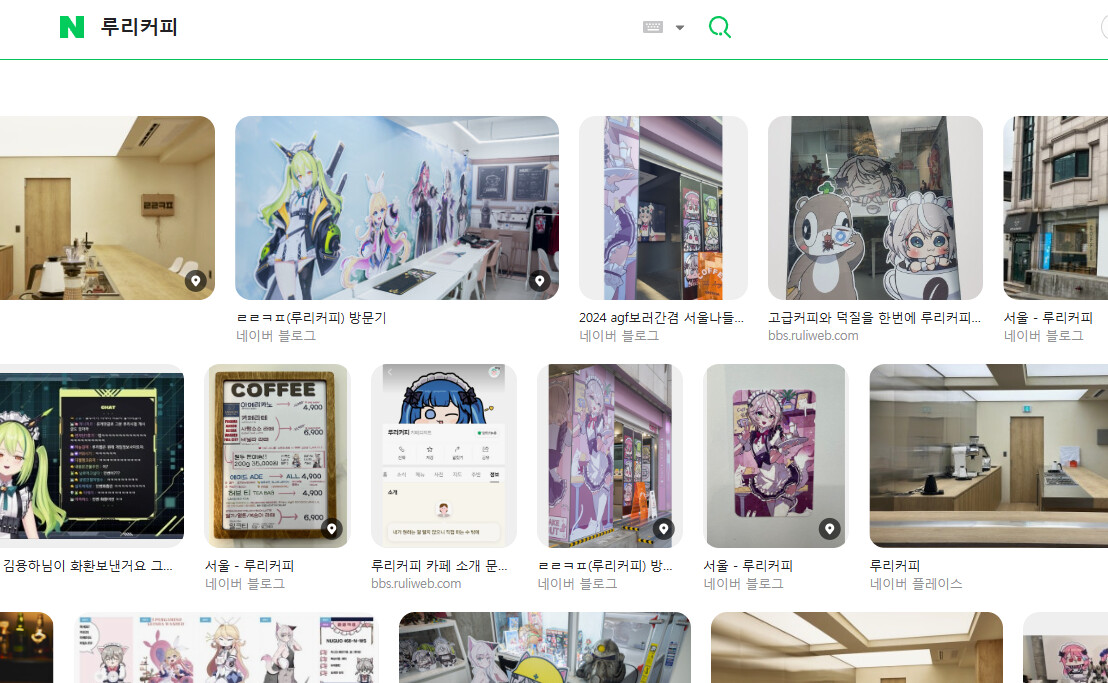Open the street building exterior thumbnail
The image size is (1108, 683).
(x=1056, y=208)
